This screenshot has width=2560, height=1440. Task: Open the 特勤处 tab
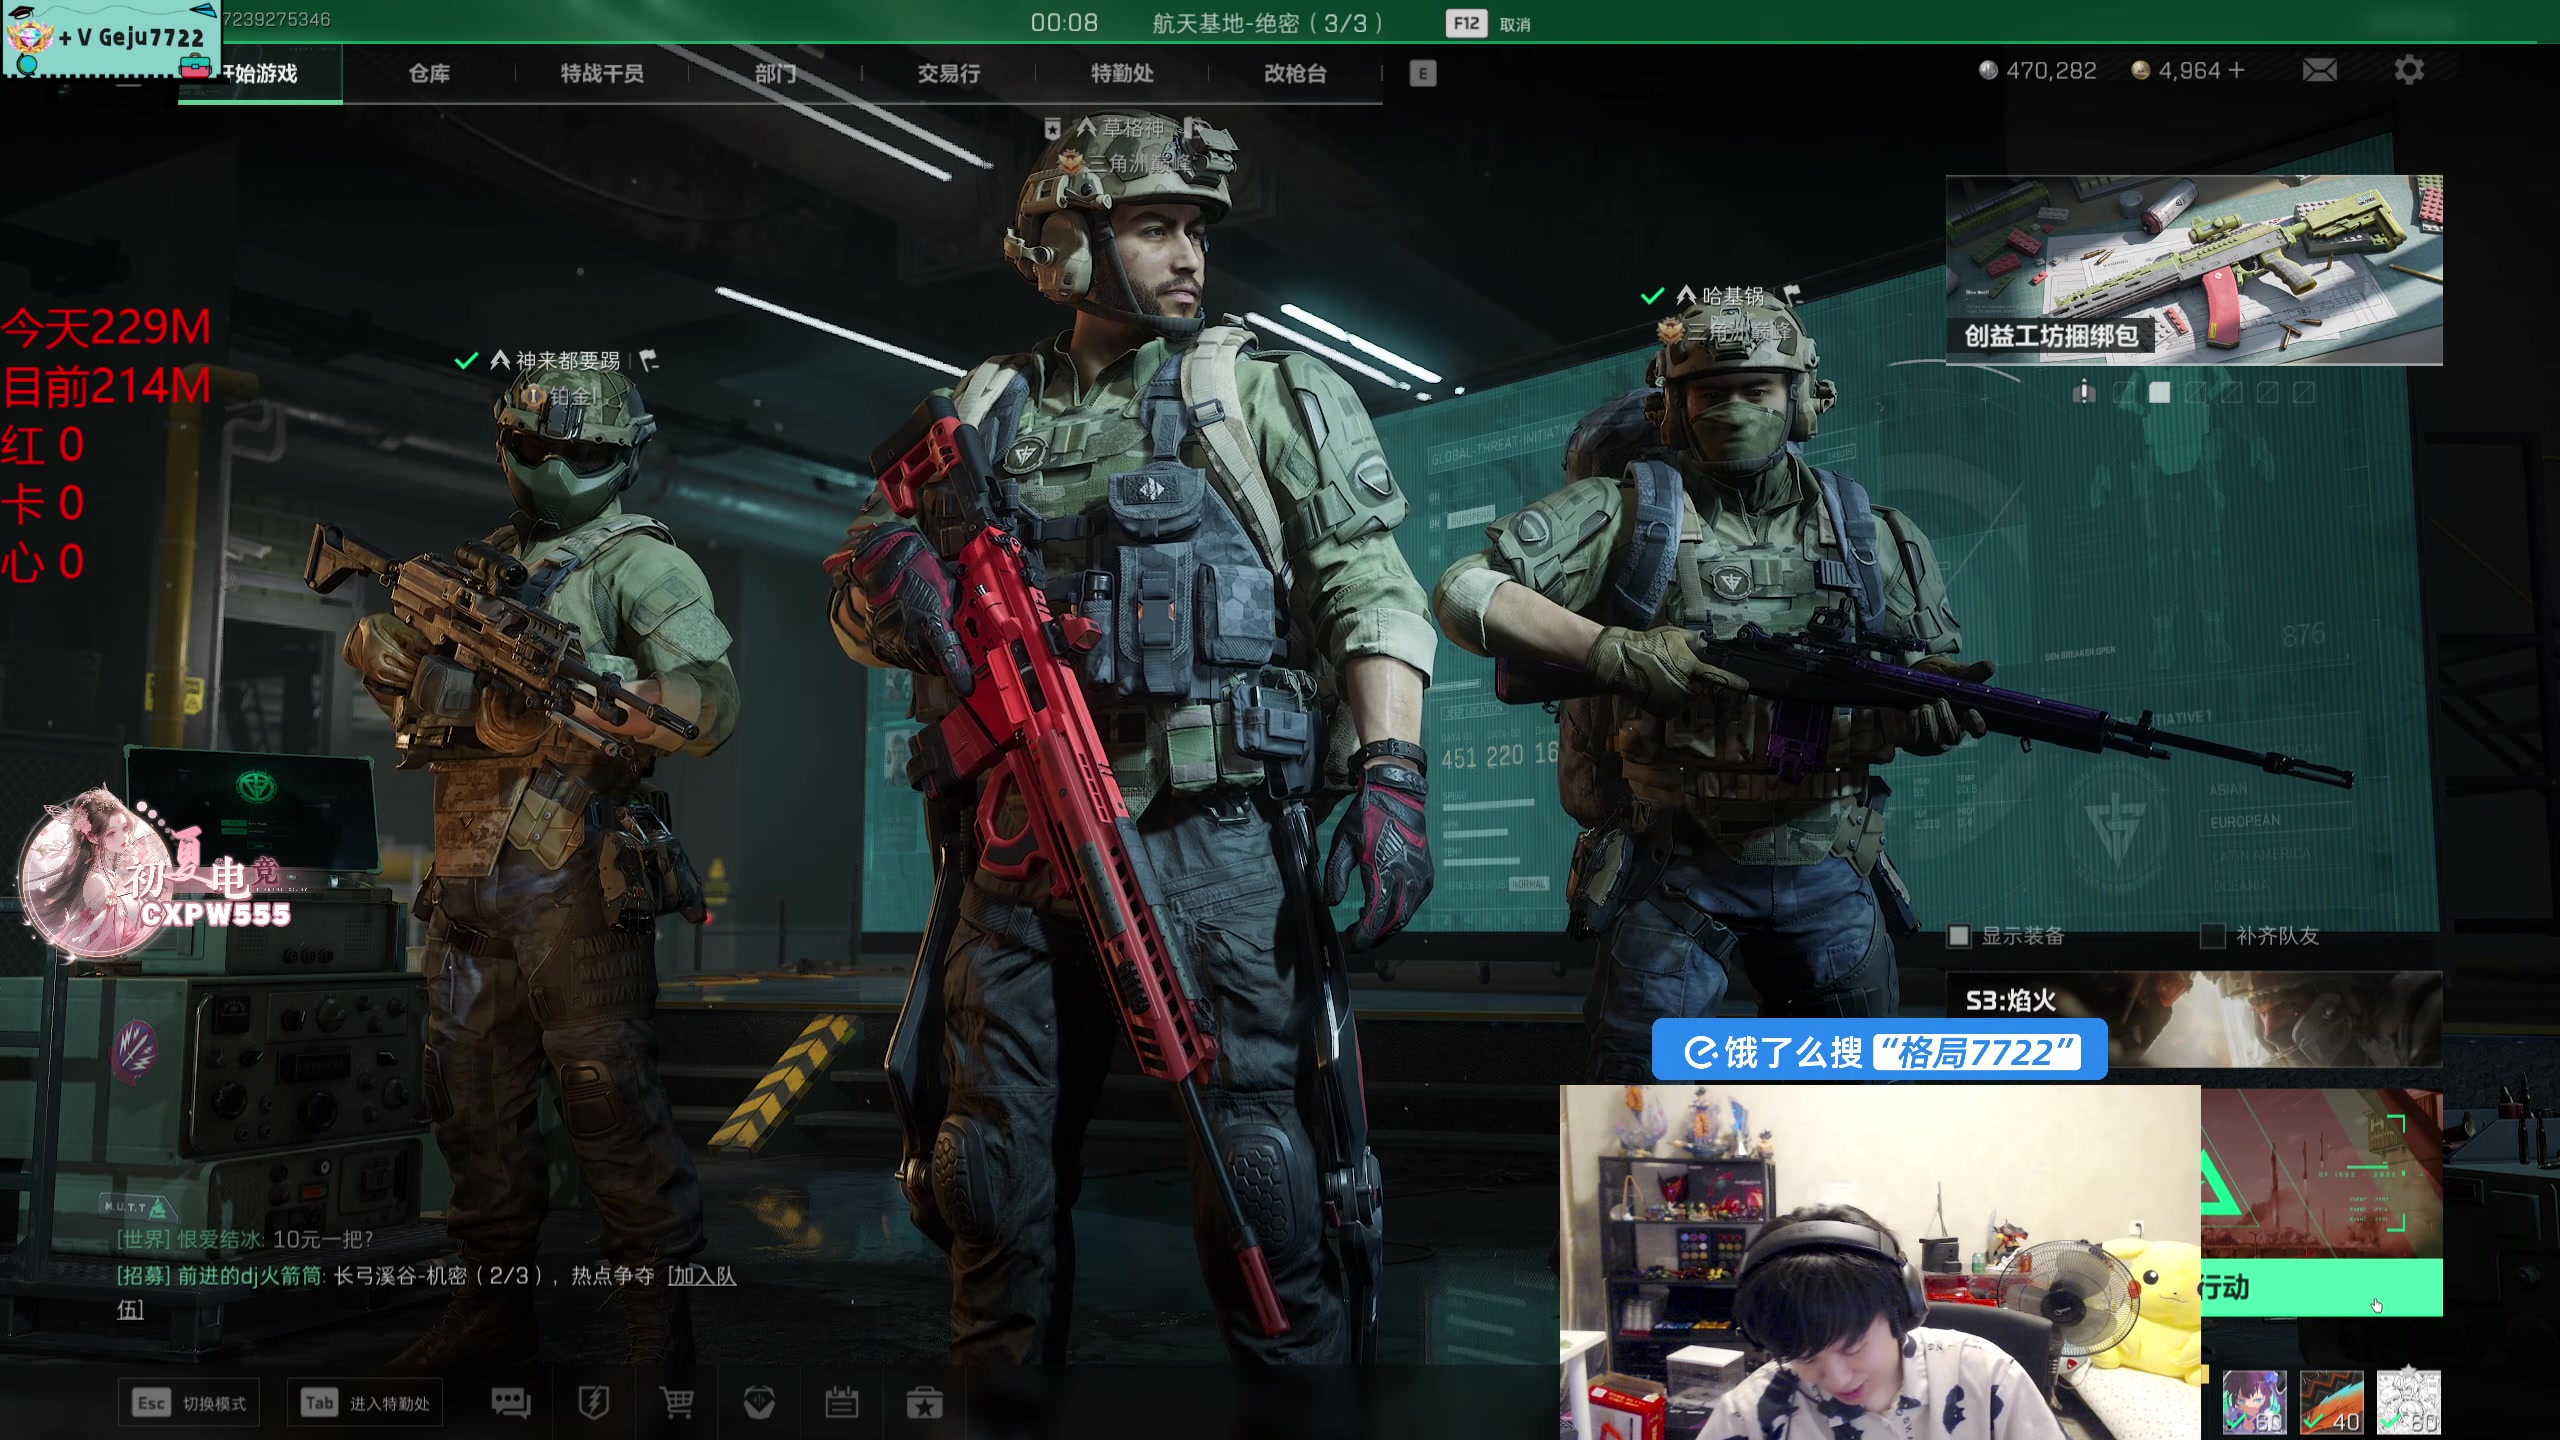pos(1122,73)
